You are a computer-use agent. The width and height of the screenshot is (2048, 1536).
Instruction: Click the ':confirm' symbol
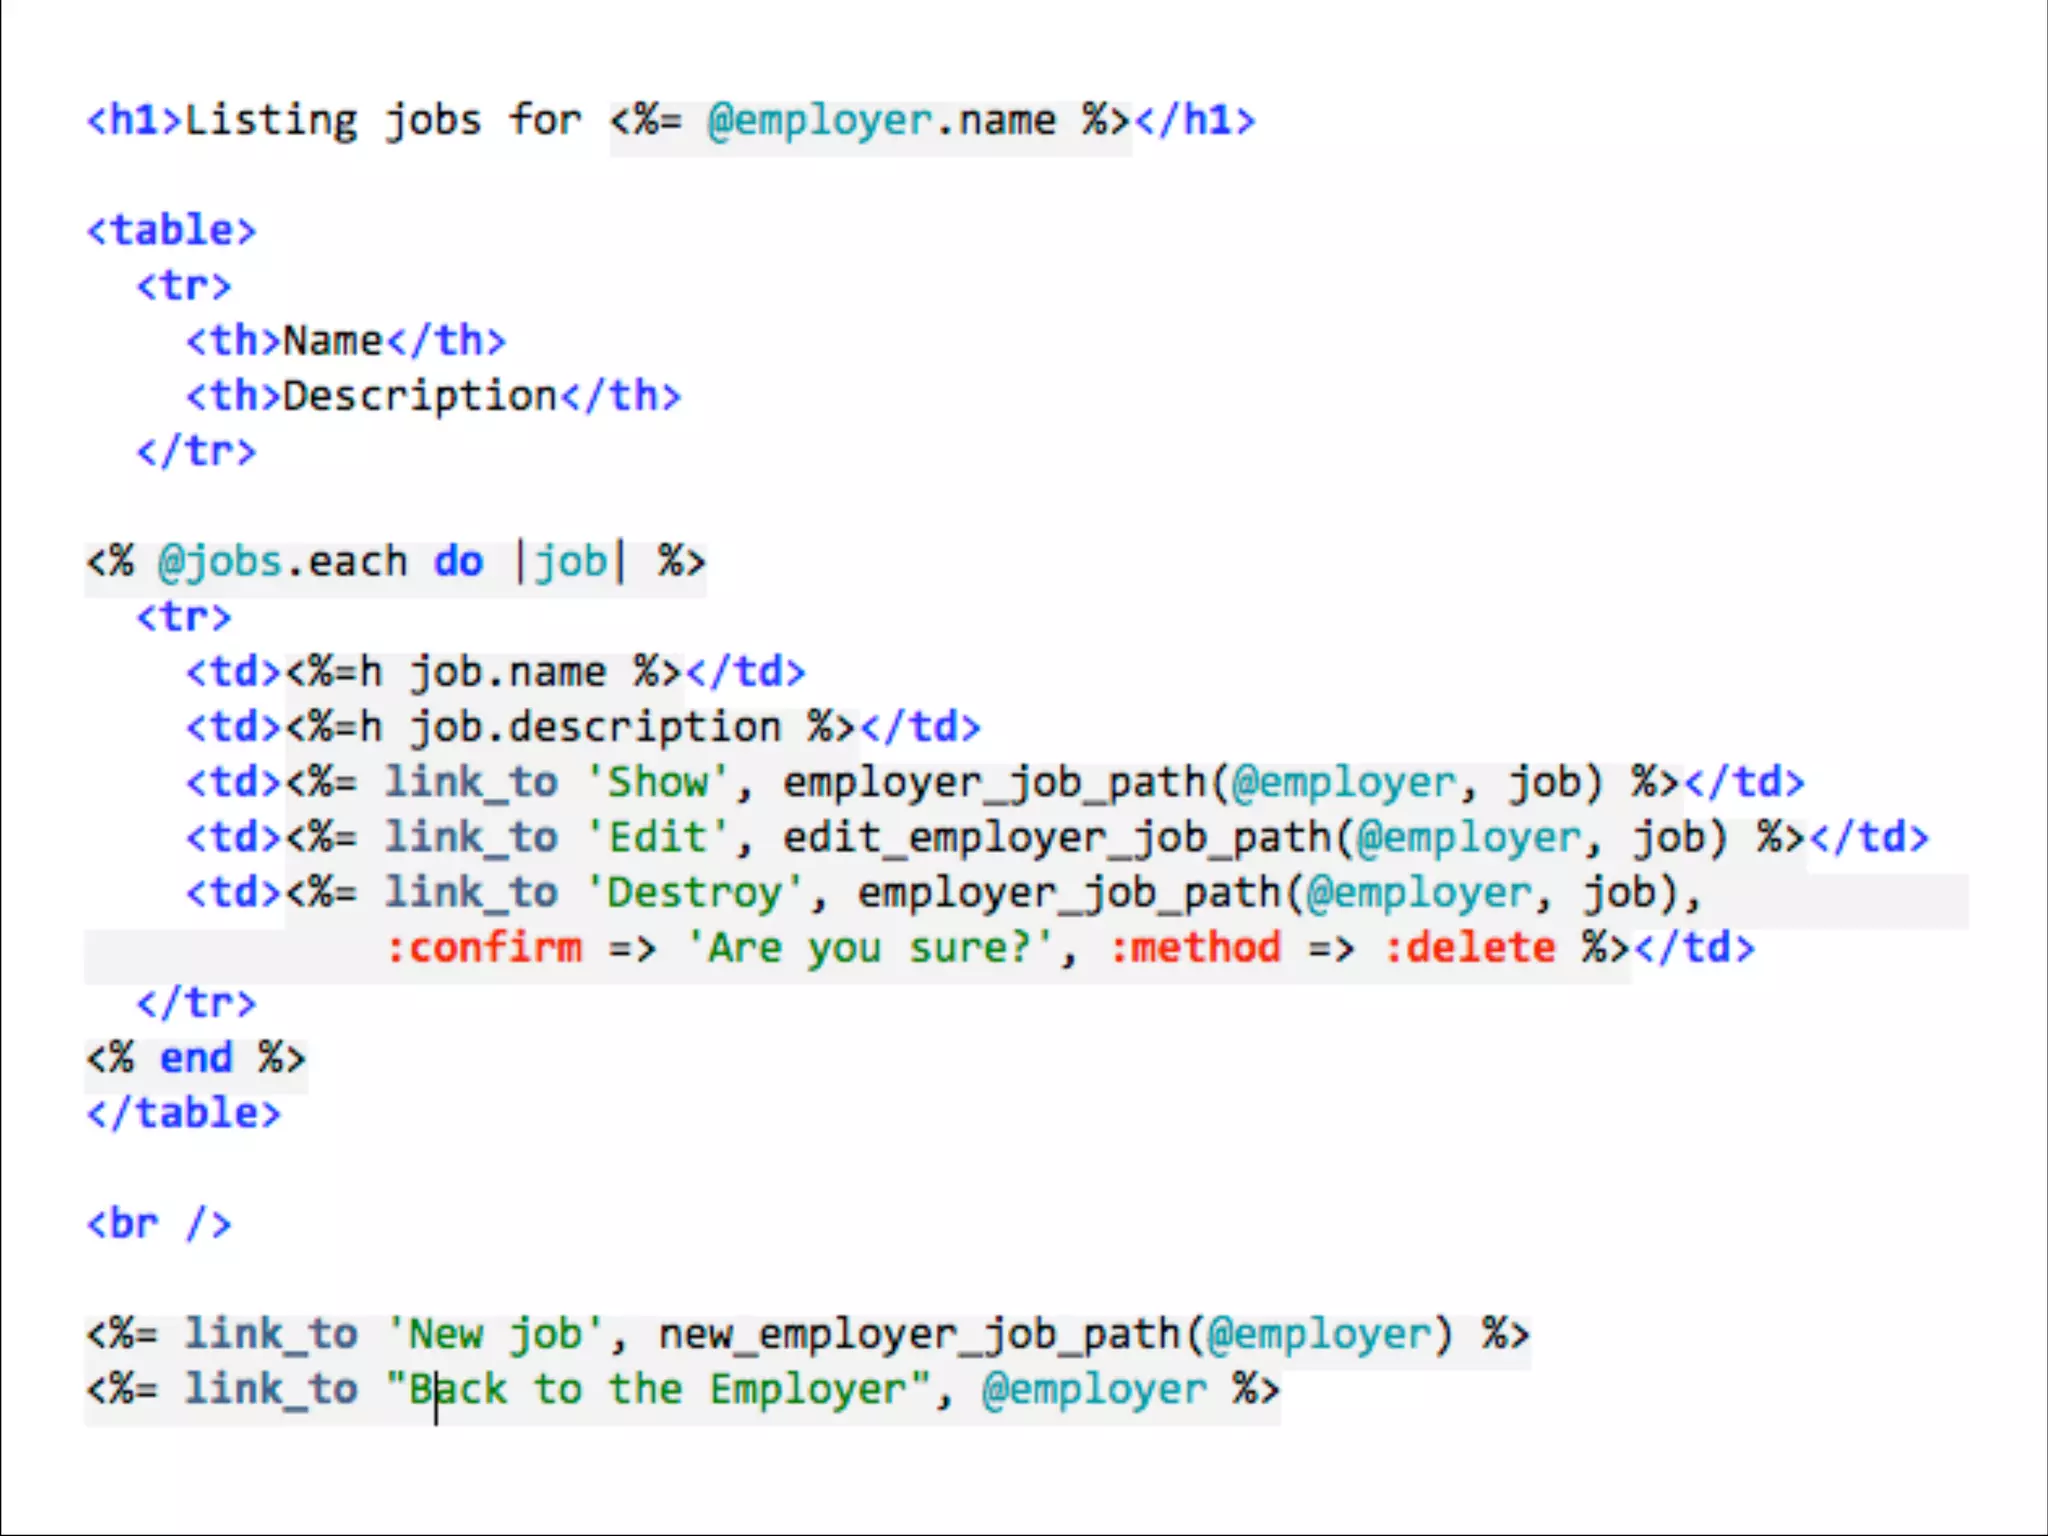tap(483, 947)
